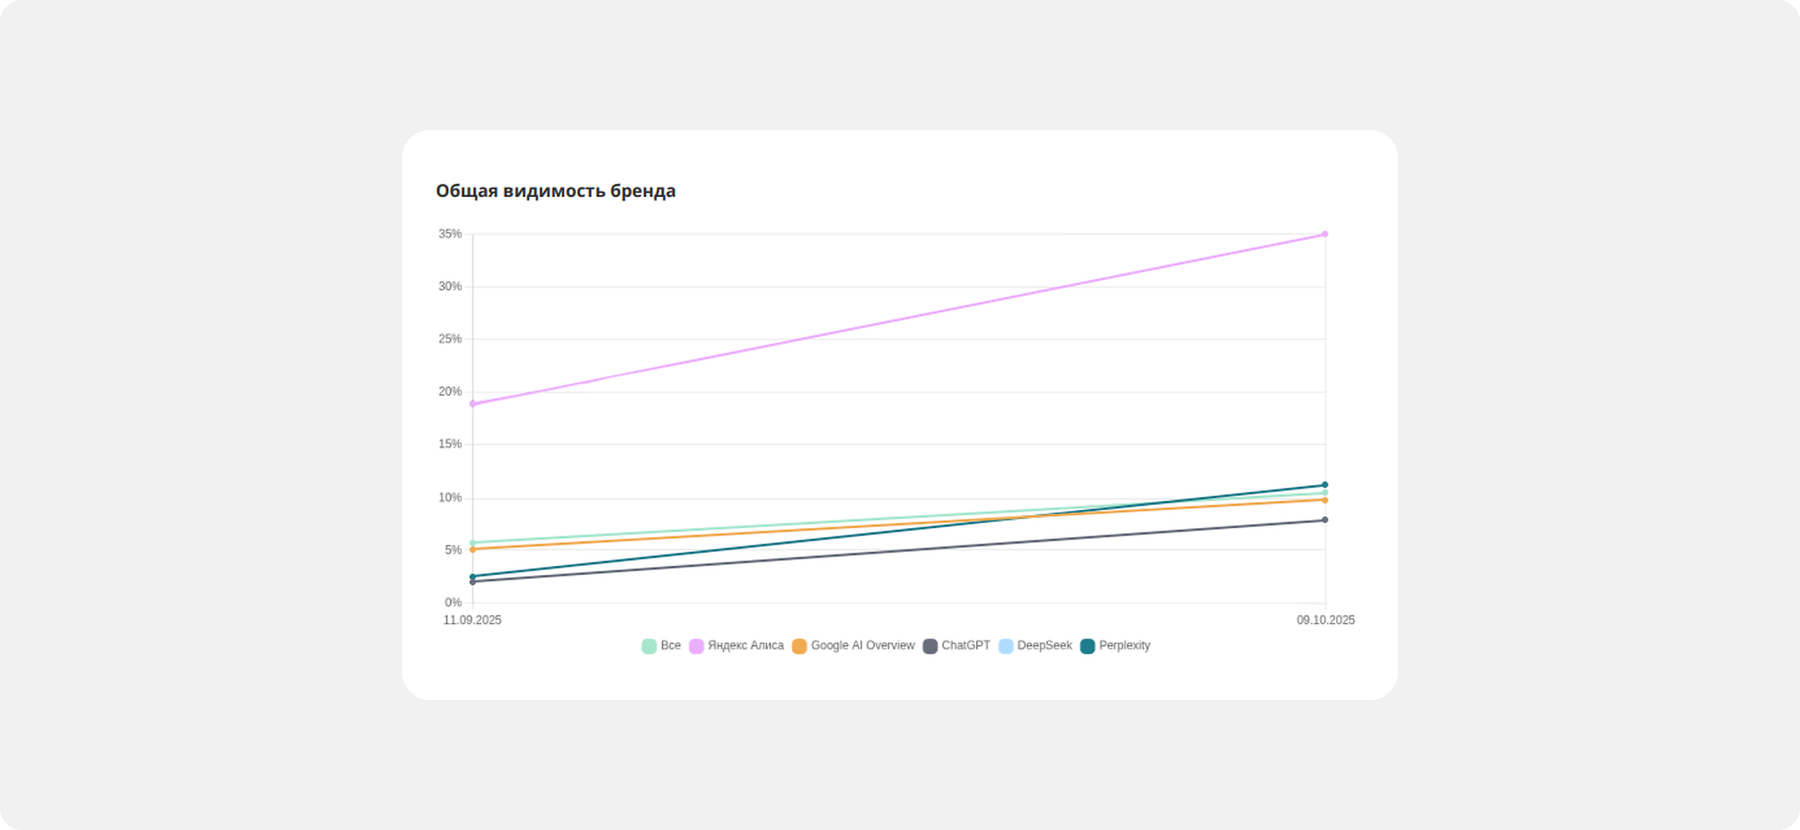Click the 35% y-axis label
This screenshot has height=830, width=1800.
pyautogui.click(x=450, y=234)
